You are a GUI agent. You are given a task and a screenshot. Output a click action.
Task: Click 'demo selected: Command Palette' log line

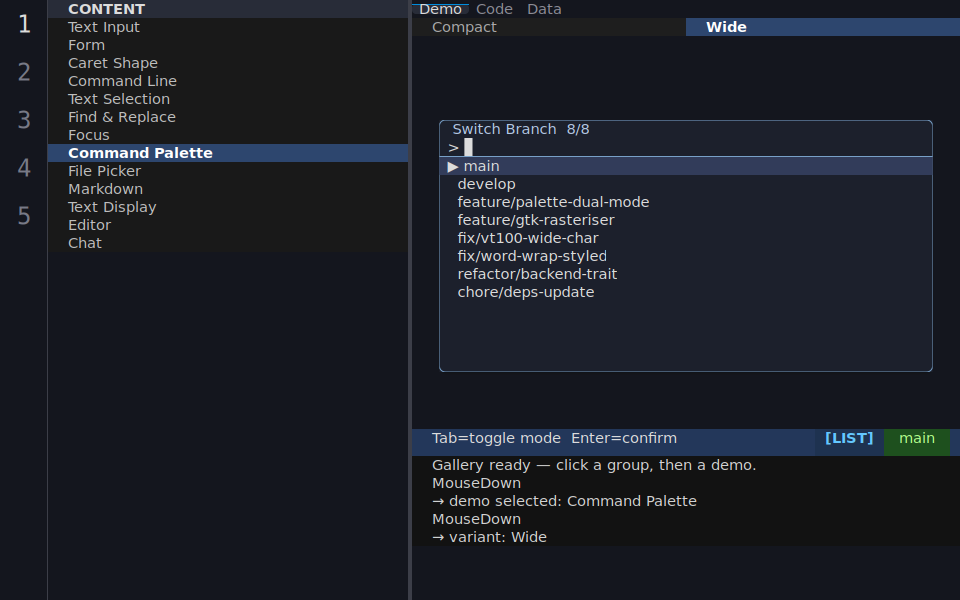[x=564, y=501]
